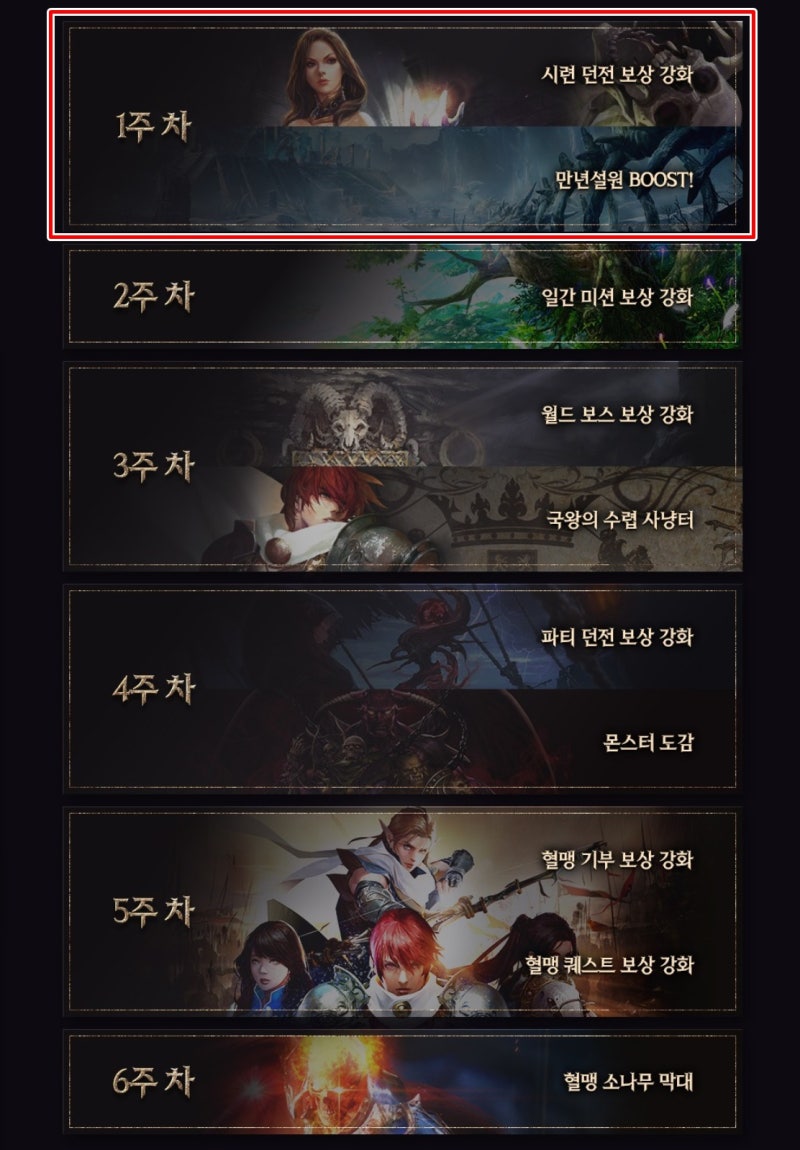Viewport: 800px width, 1150px height.
Task: Open the 시련 던전 보상 강화 entry
Action: tap(617, 74)
